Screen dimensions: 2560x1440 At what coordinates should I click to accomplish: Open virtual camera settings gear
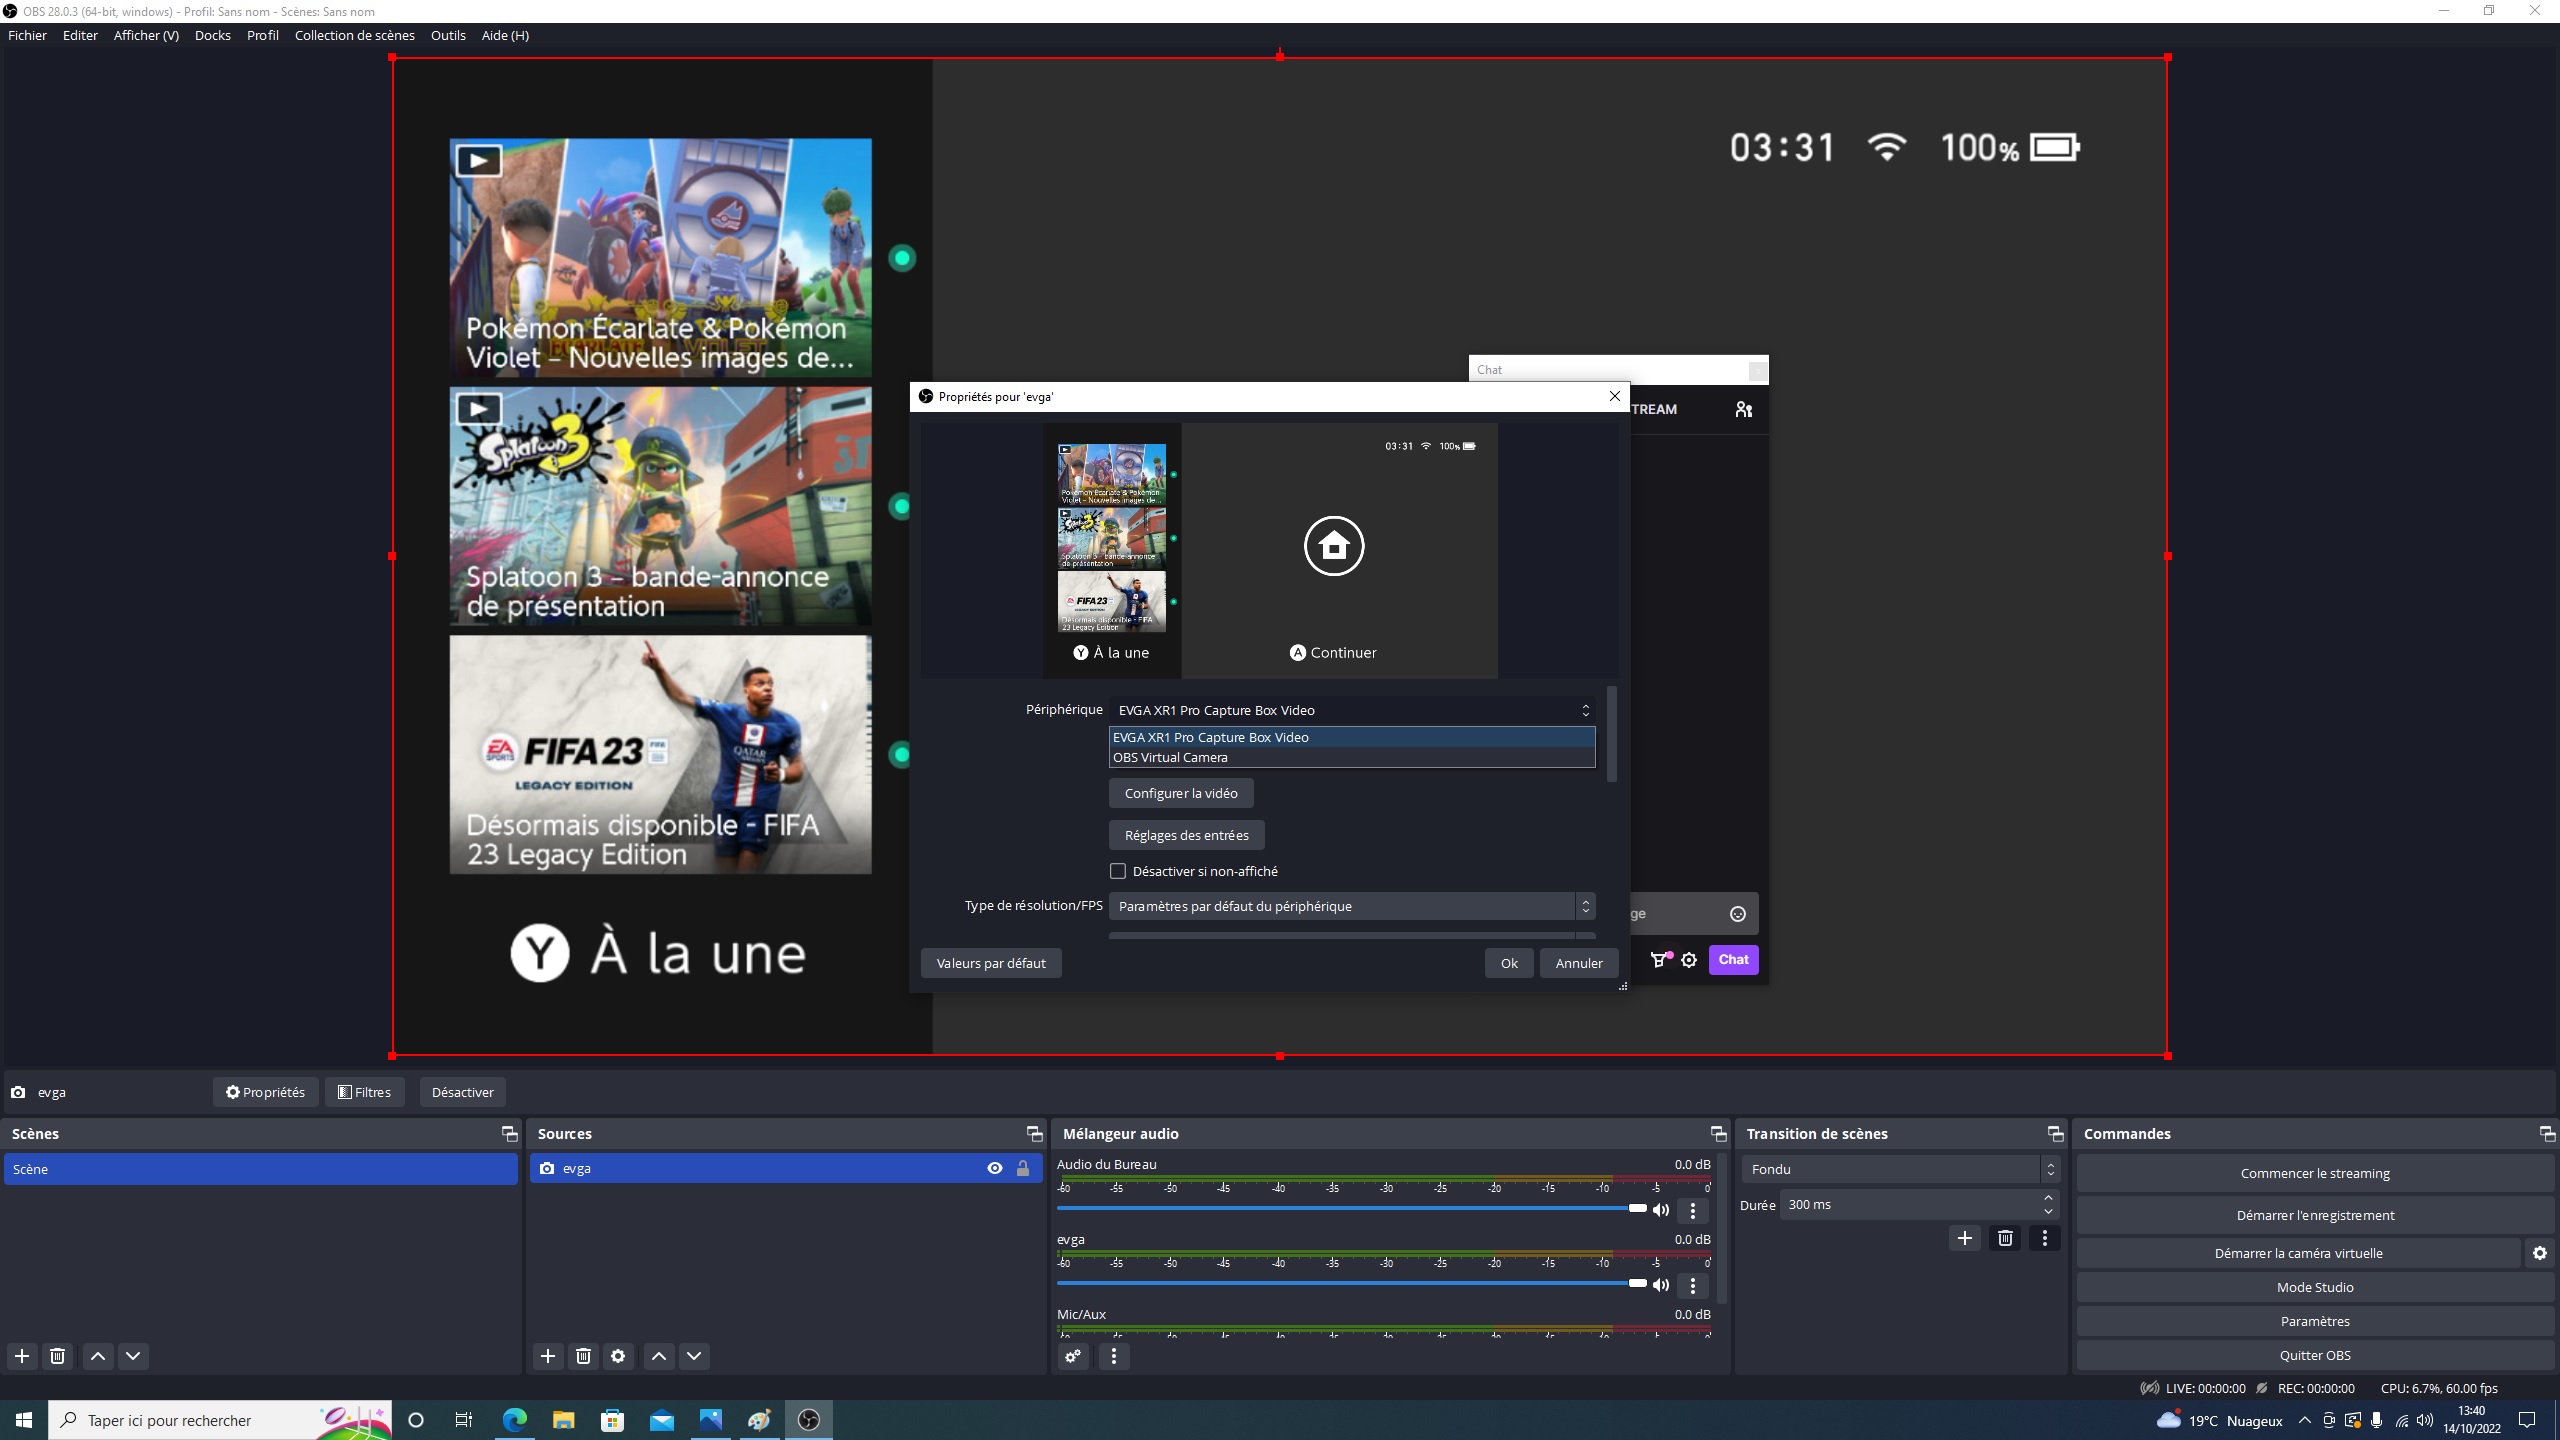[x=2540, y=1253]
